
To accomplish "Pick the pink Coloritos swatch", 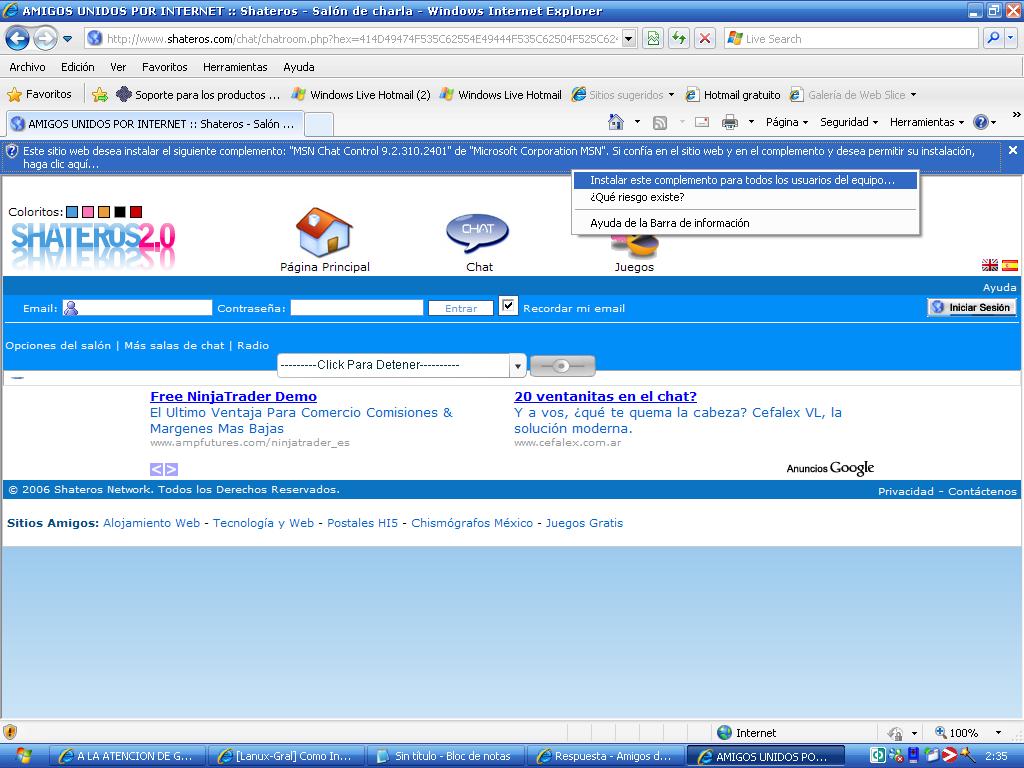I will [88, 212].
